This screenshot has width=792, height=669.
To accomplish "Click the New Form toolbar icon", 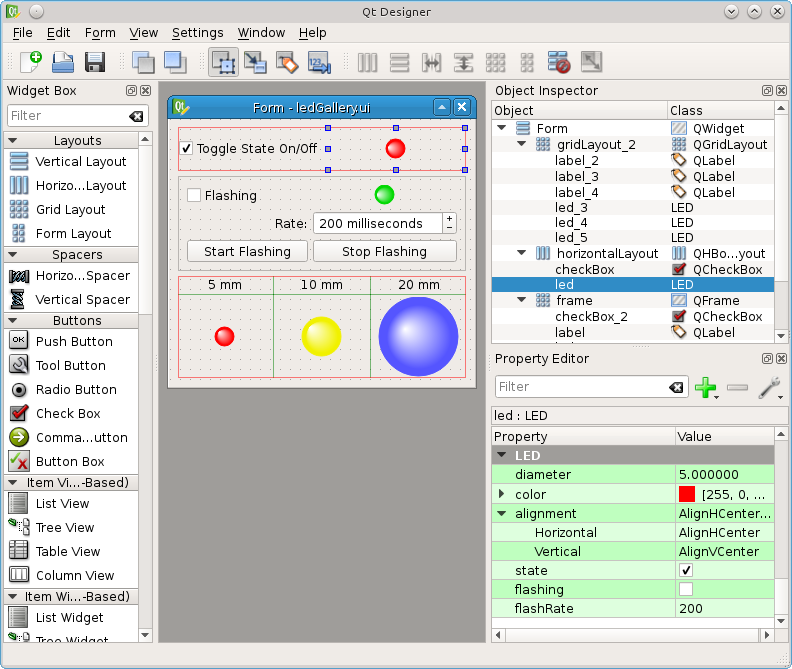I will pos(31,62).
